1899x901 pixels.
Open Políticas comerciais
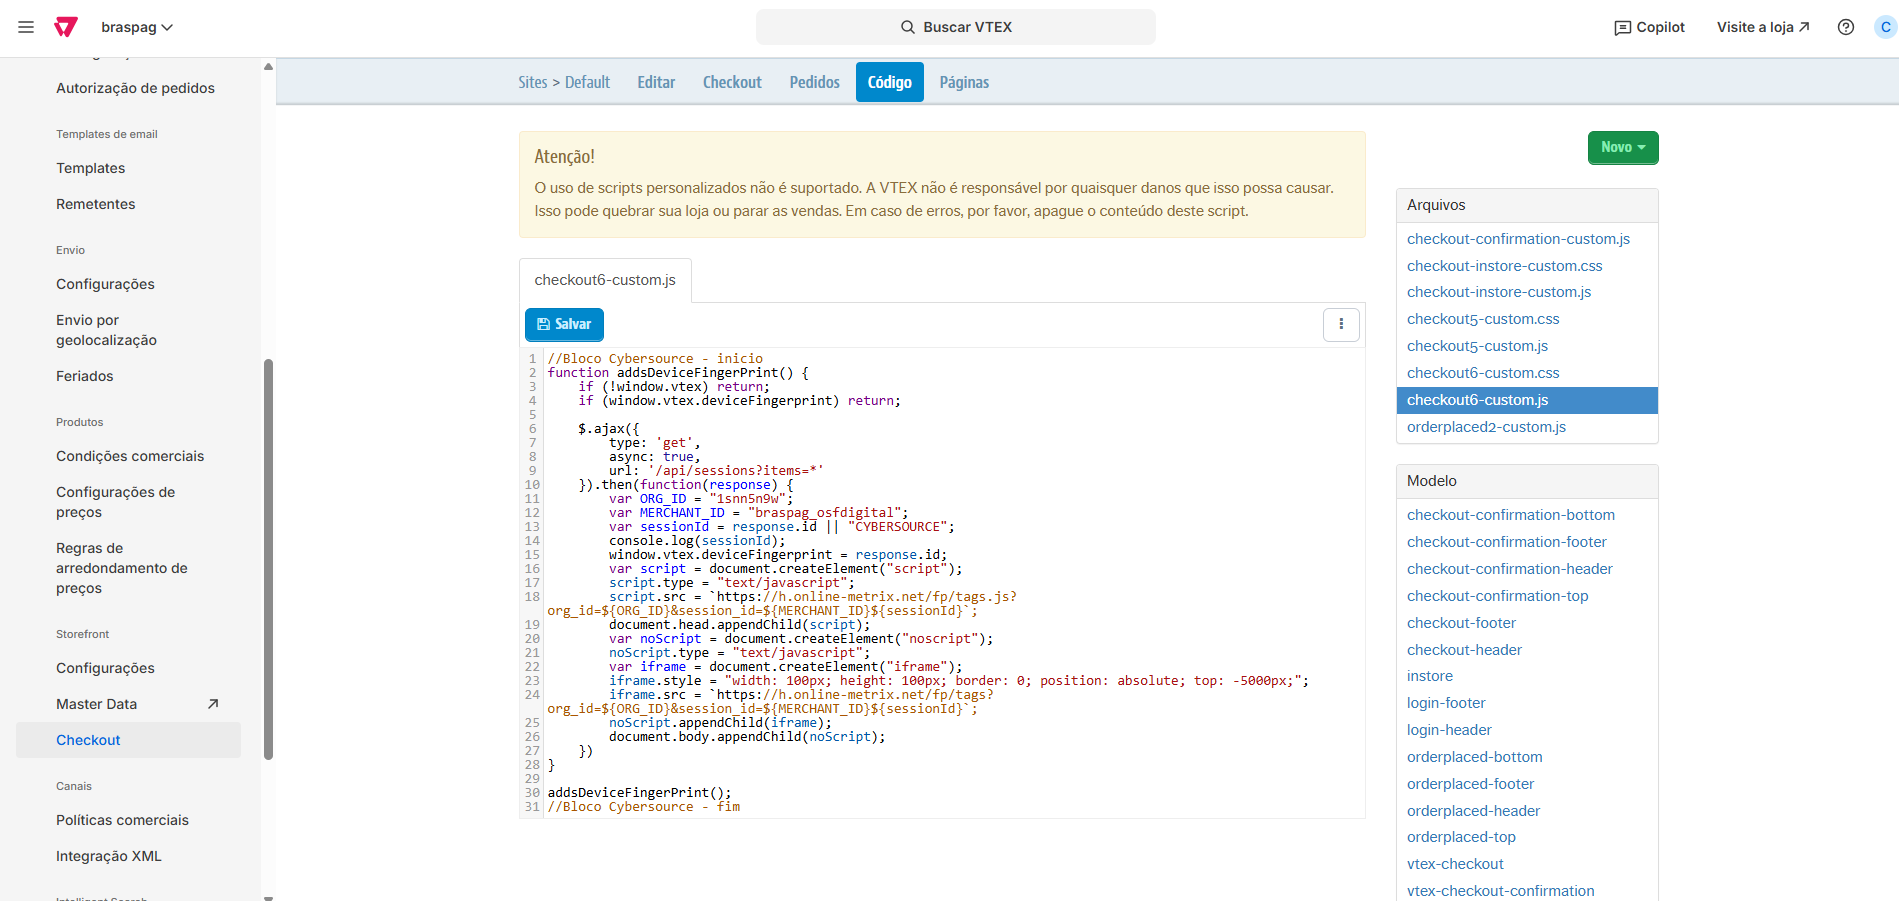pyautogui.click(x=122, y=820)
